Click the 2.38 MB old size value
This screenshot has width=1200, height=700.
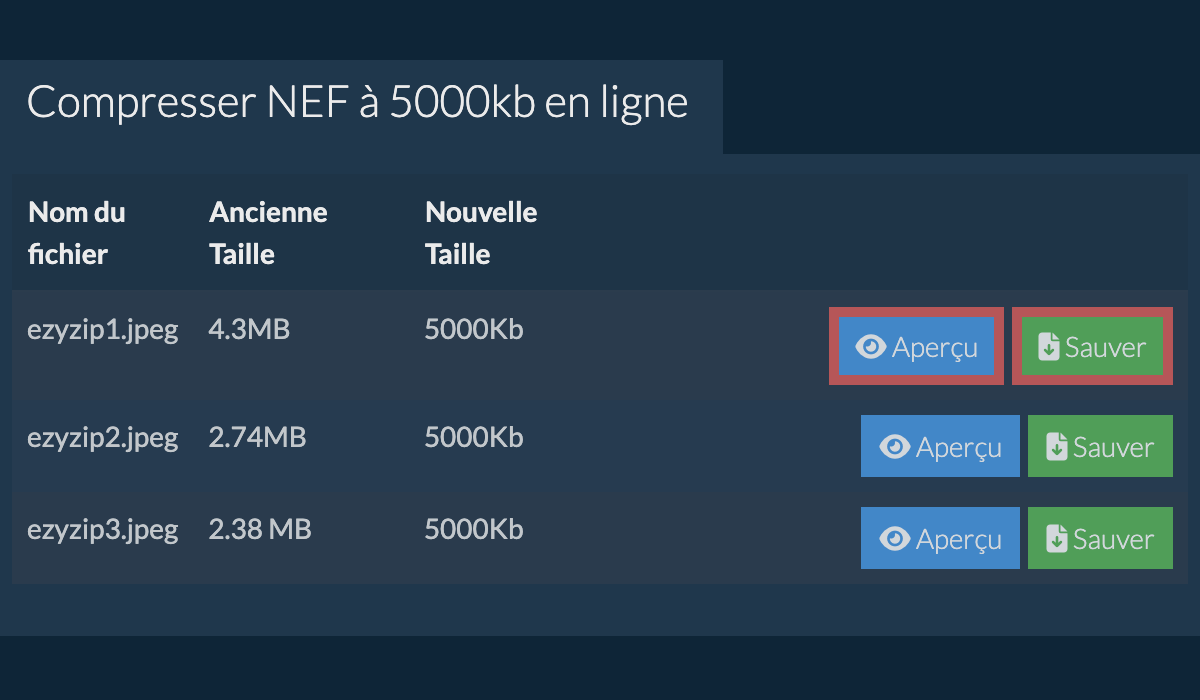point(260,530)
